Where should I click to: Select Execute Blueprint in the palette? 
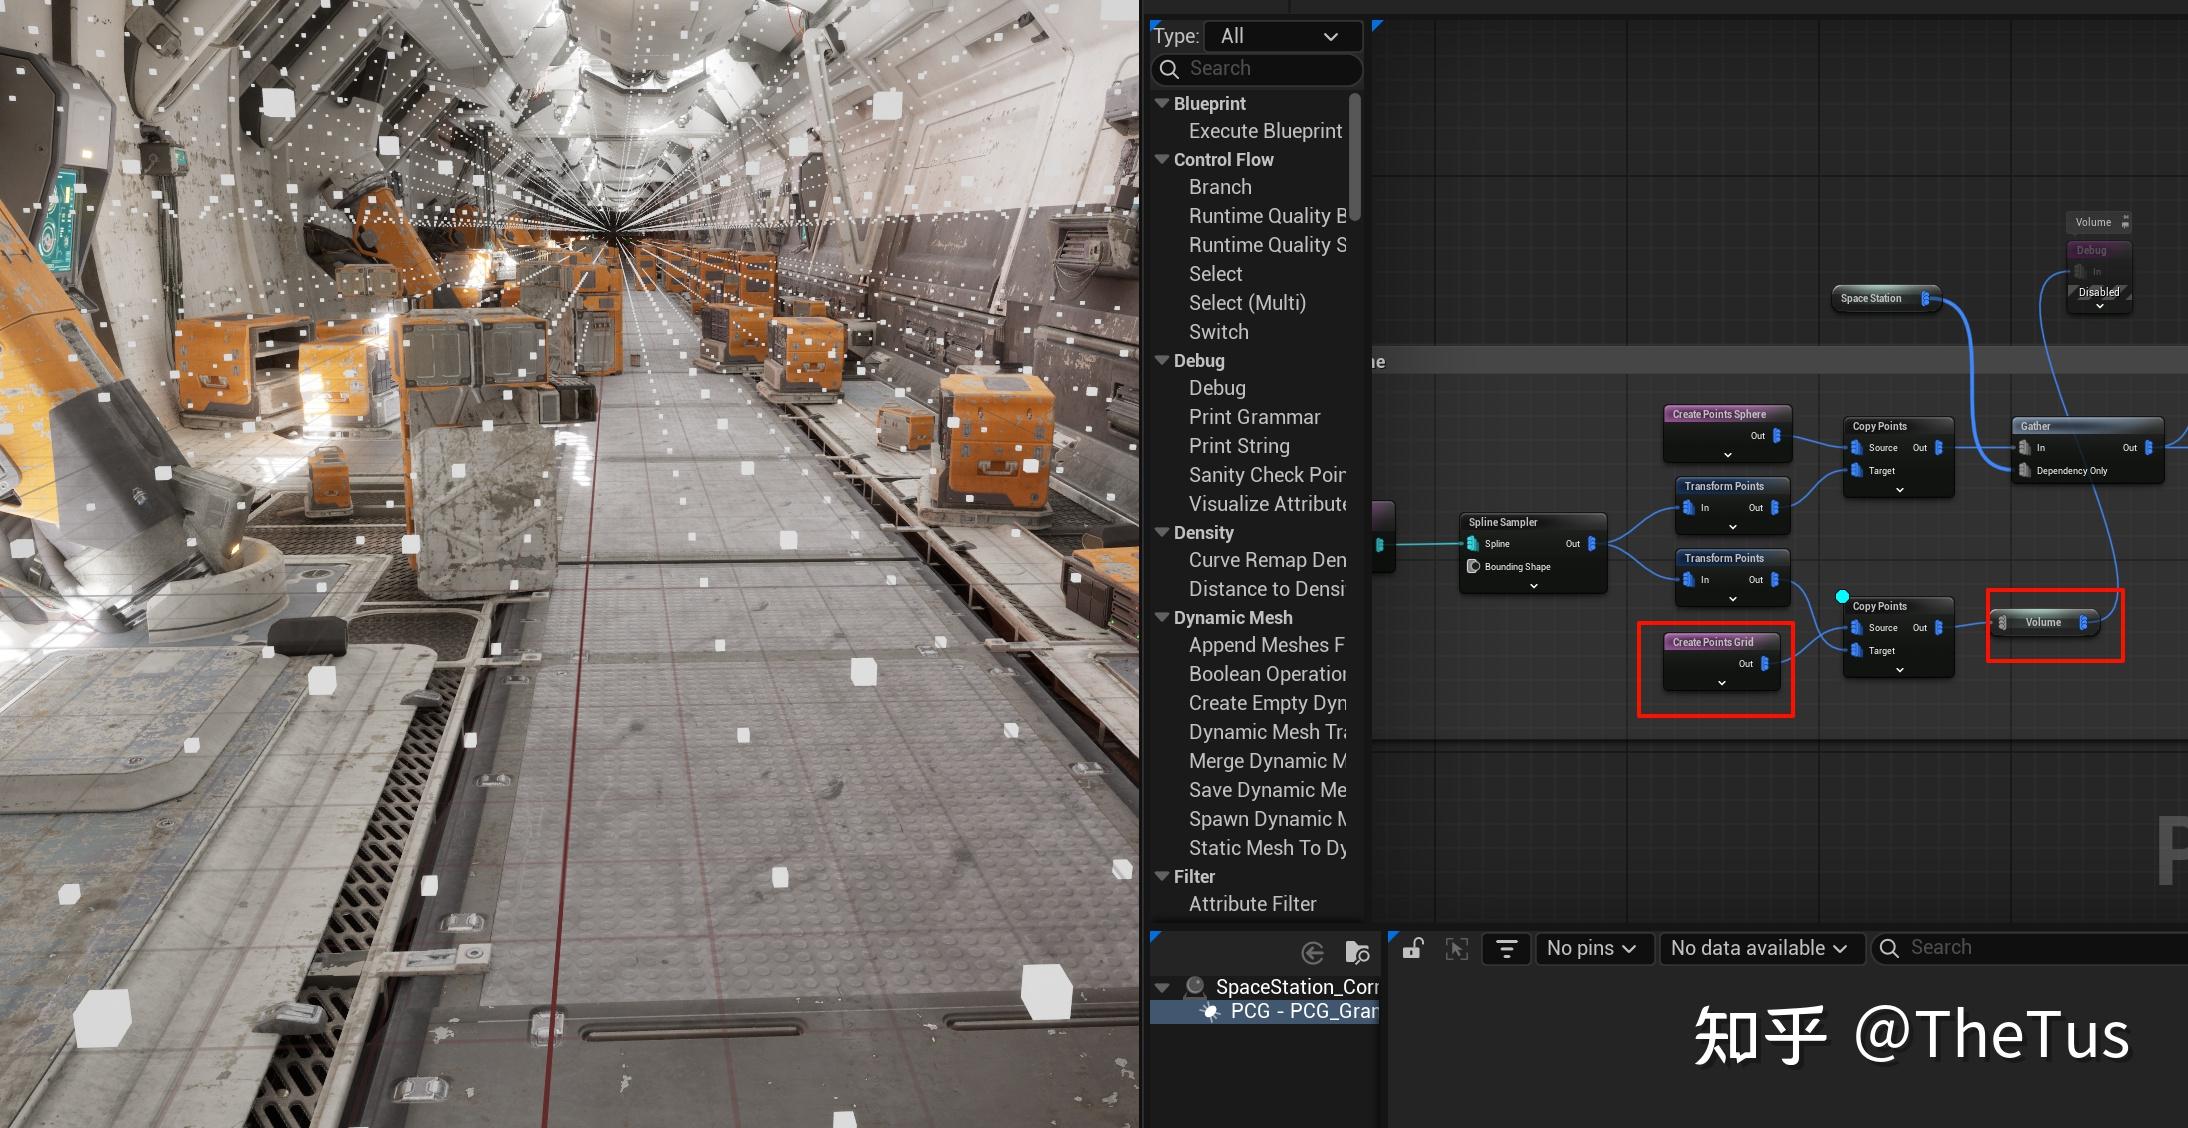coord(1265,131)
